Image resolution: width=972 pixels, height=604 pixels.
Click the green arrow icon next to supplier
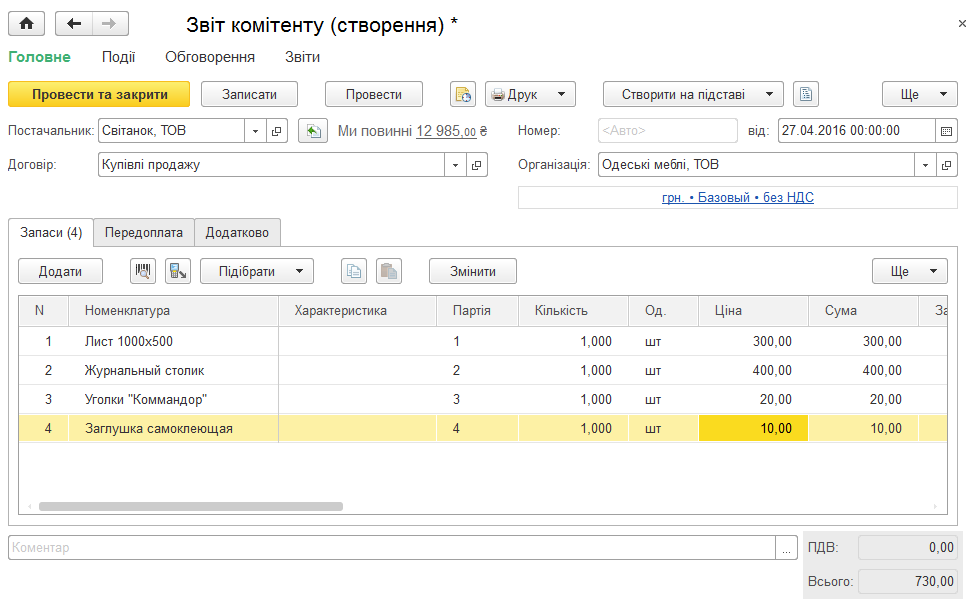pyautogui.click(x=313, y=131)
